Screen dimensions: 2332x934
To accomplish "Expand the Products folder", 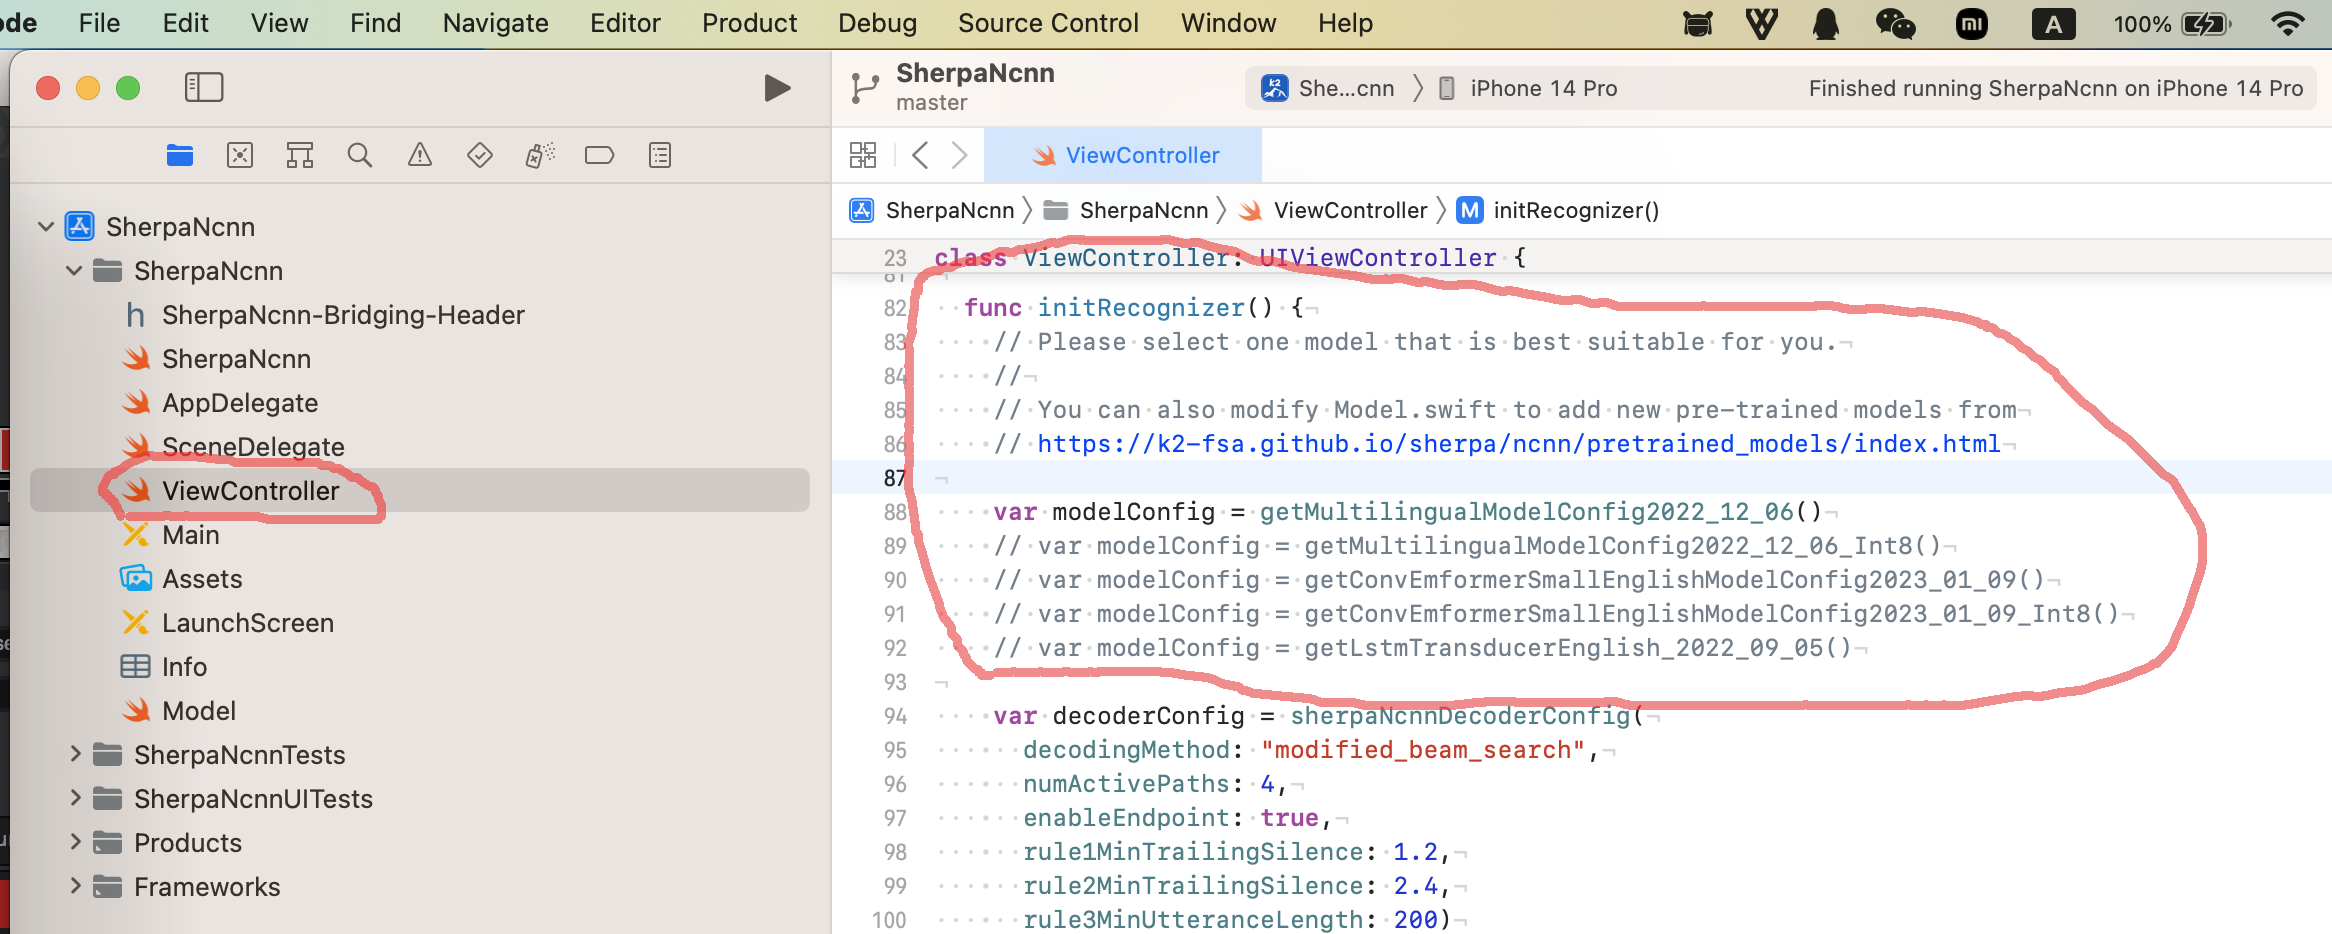I will pos(75,842).
